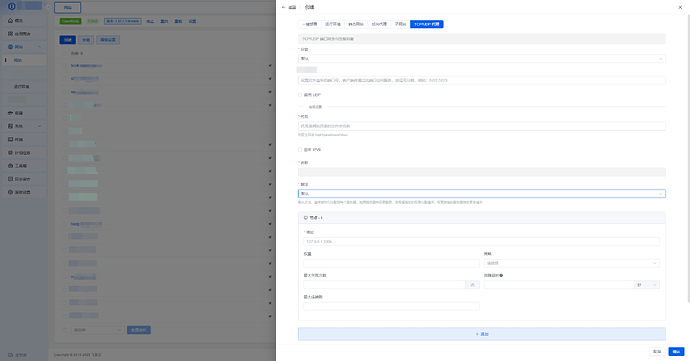This screenshot has height=361, width=690.
Task: Click the 1Panel logo in sidebar
Action: (12, 6)
